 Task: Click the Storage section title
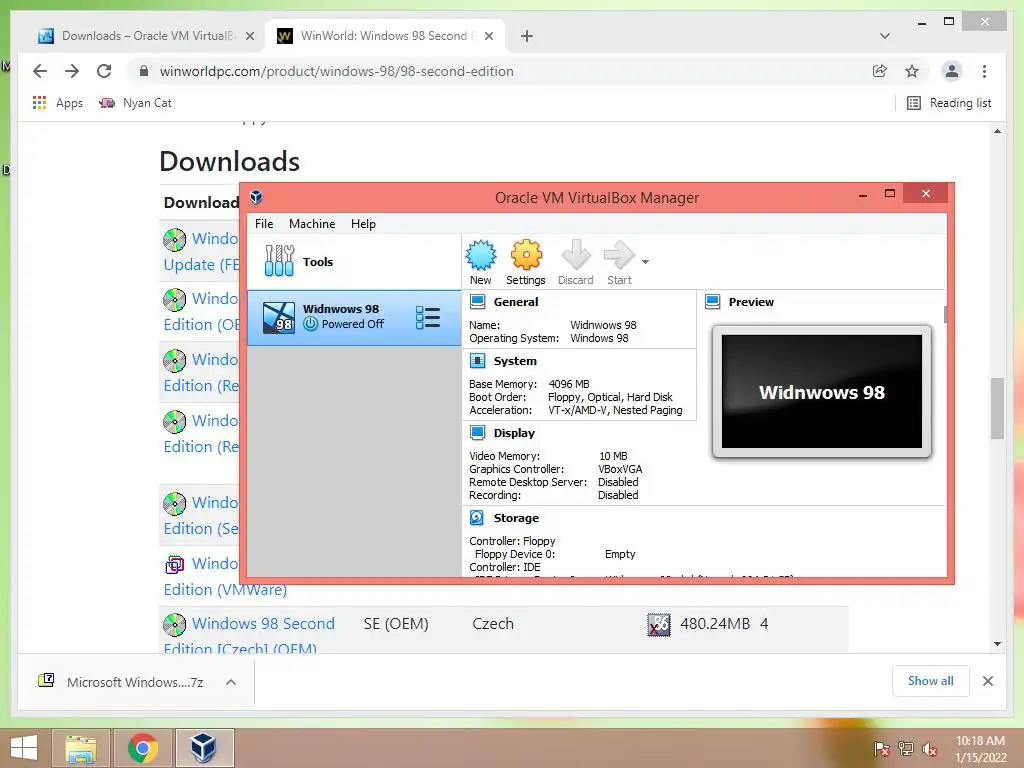click(x=516, y=518)
